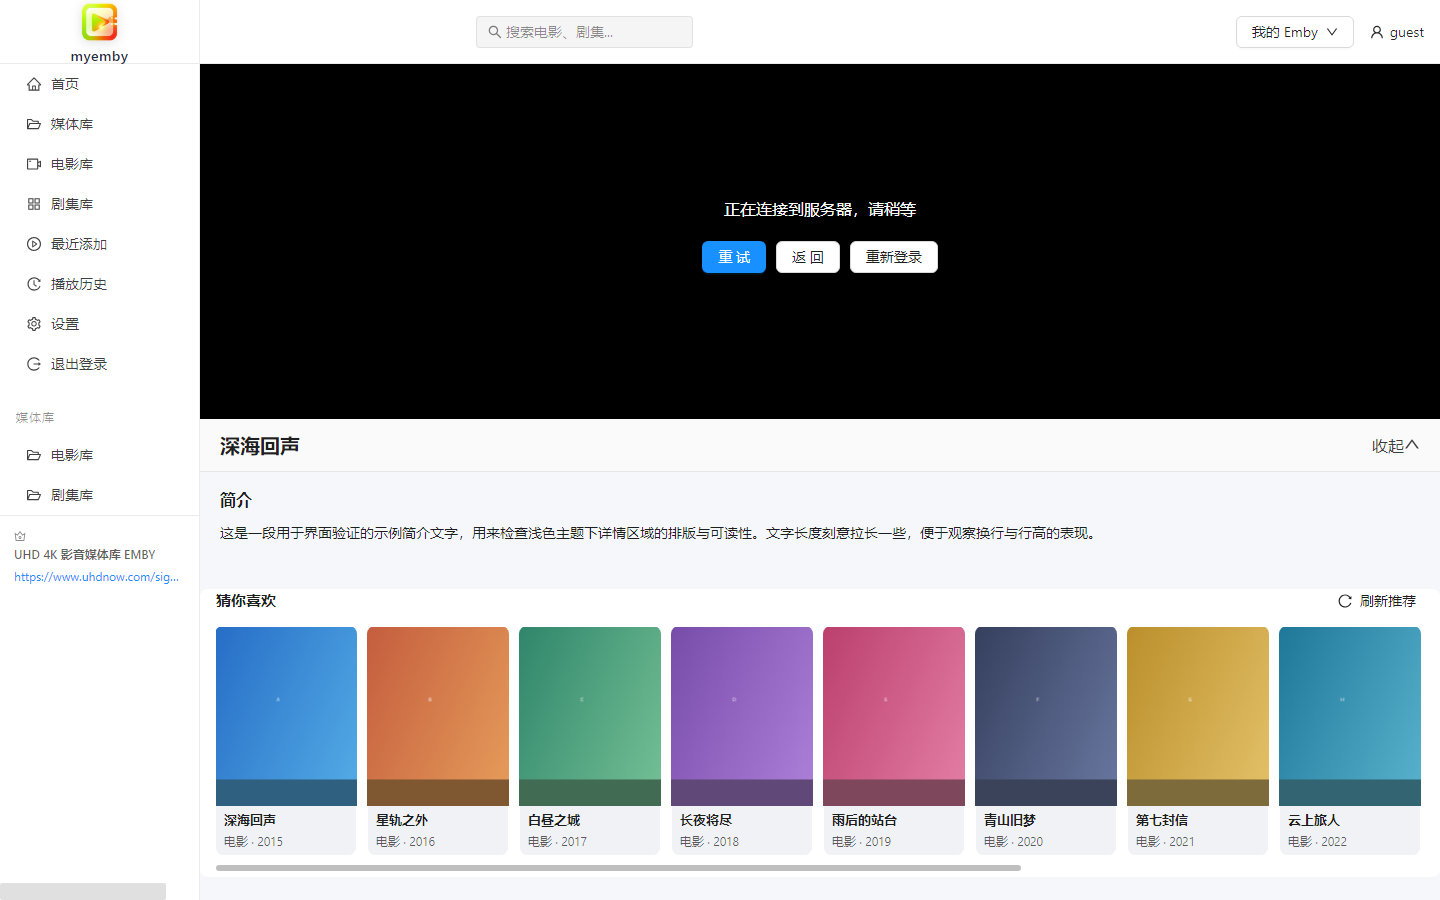The height and width of the screenshot is (900, 1440).
Task: Click the play-circle icon beside 最近添加
Action: tap(34, 244)
